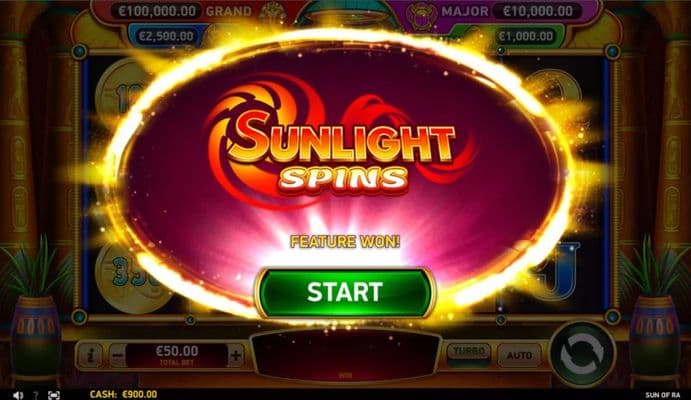The image size is (691, 400).
Task: Click the green START button
Action: pyautogui.click(x=345, y=292)
